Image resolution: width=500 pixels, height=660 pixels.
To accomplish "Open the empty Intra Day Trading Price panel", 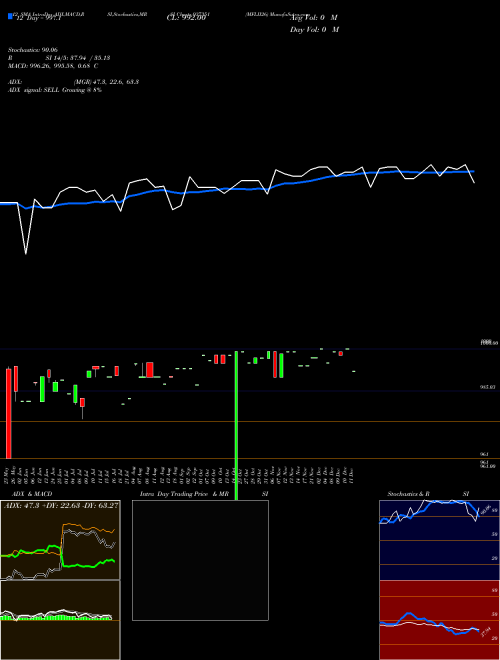I will 200,560.
